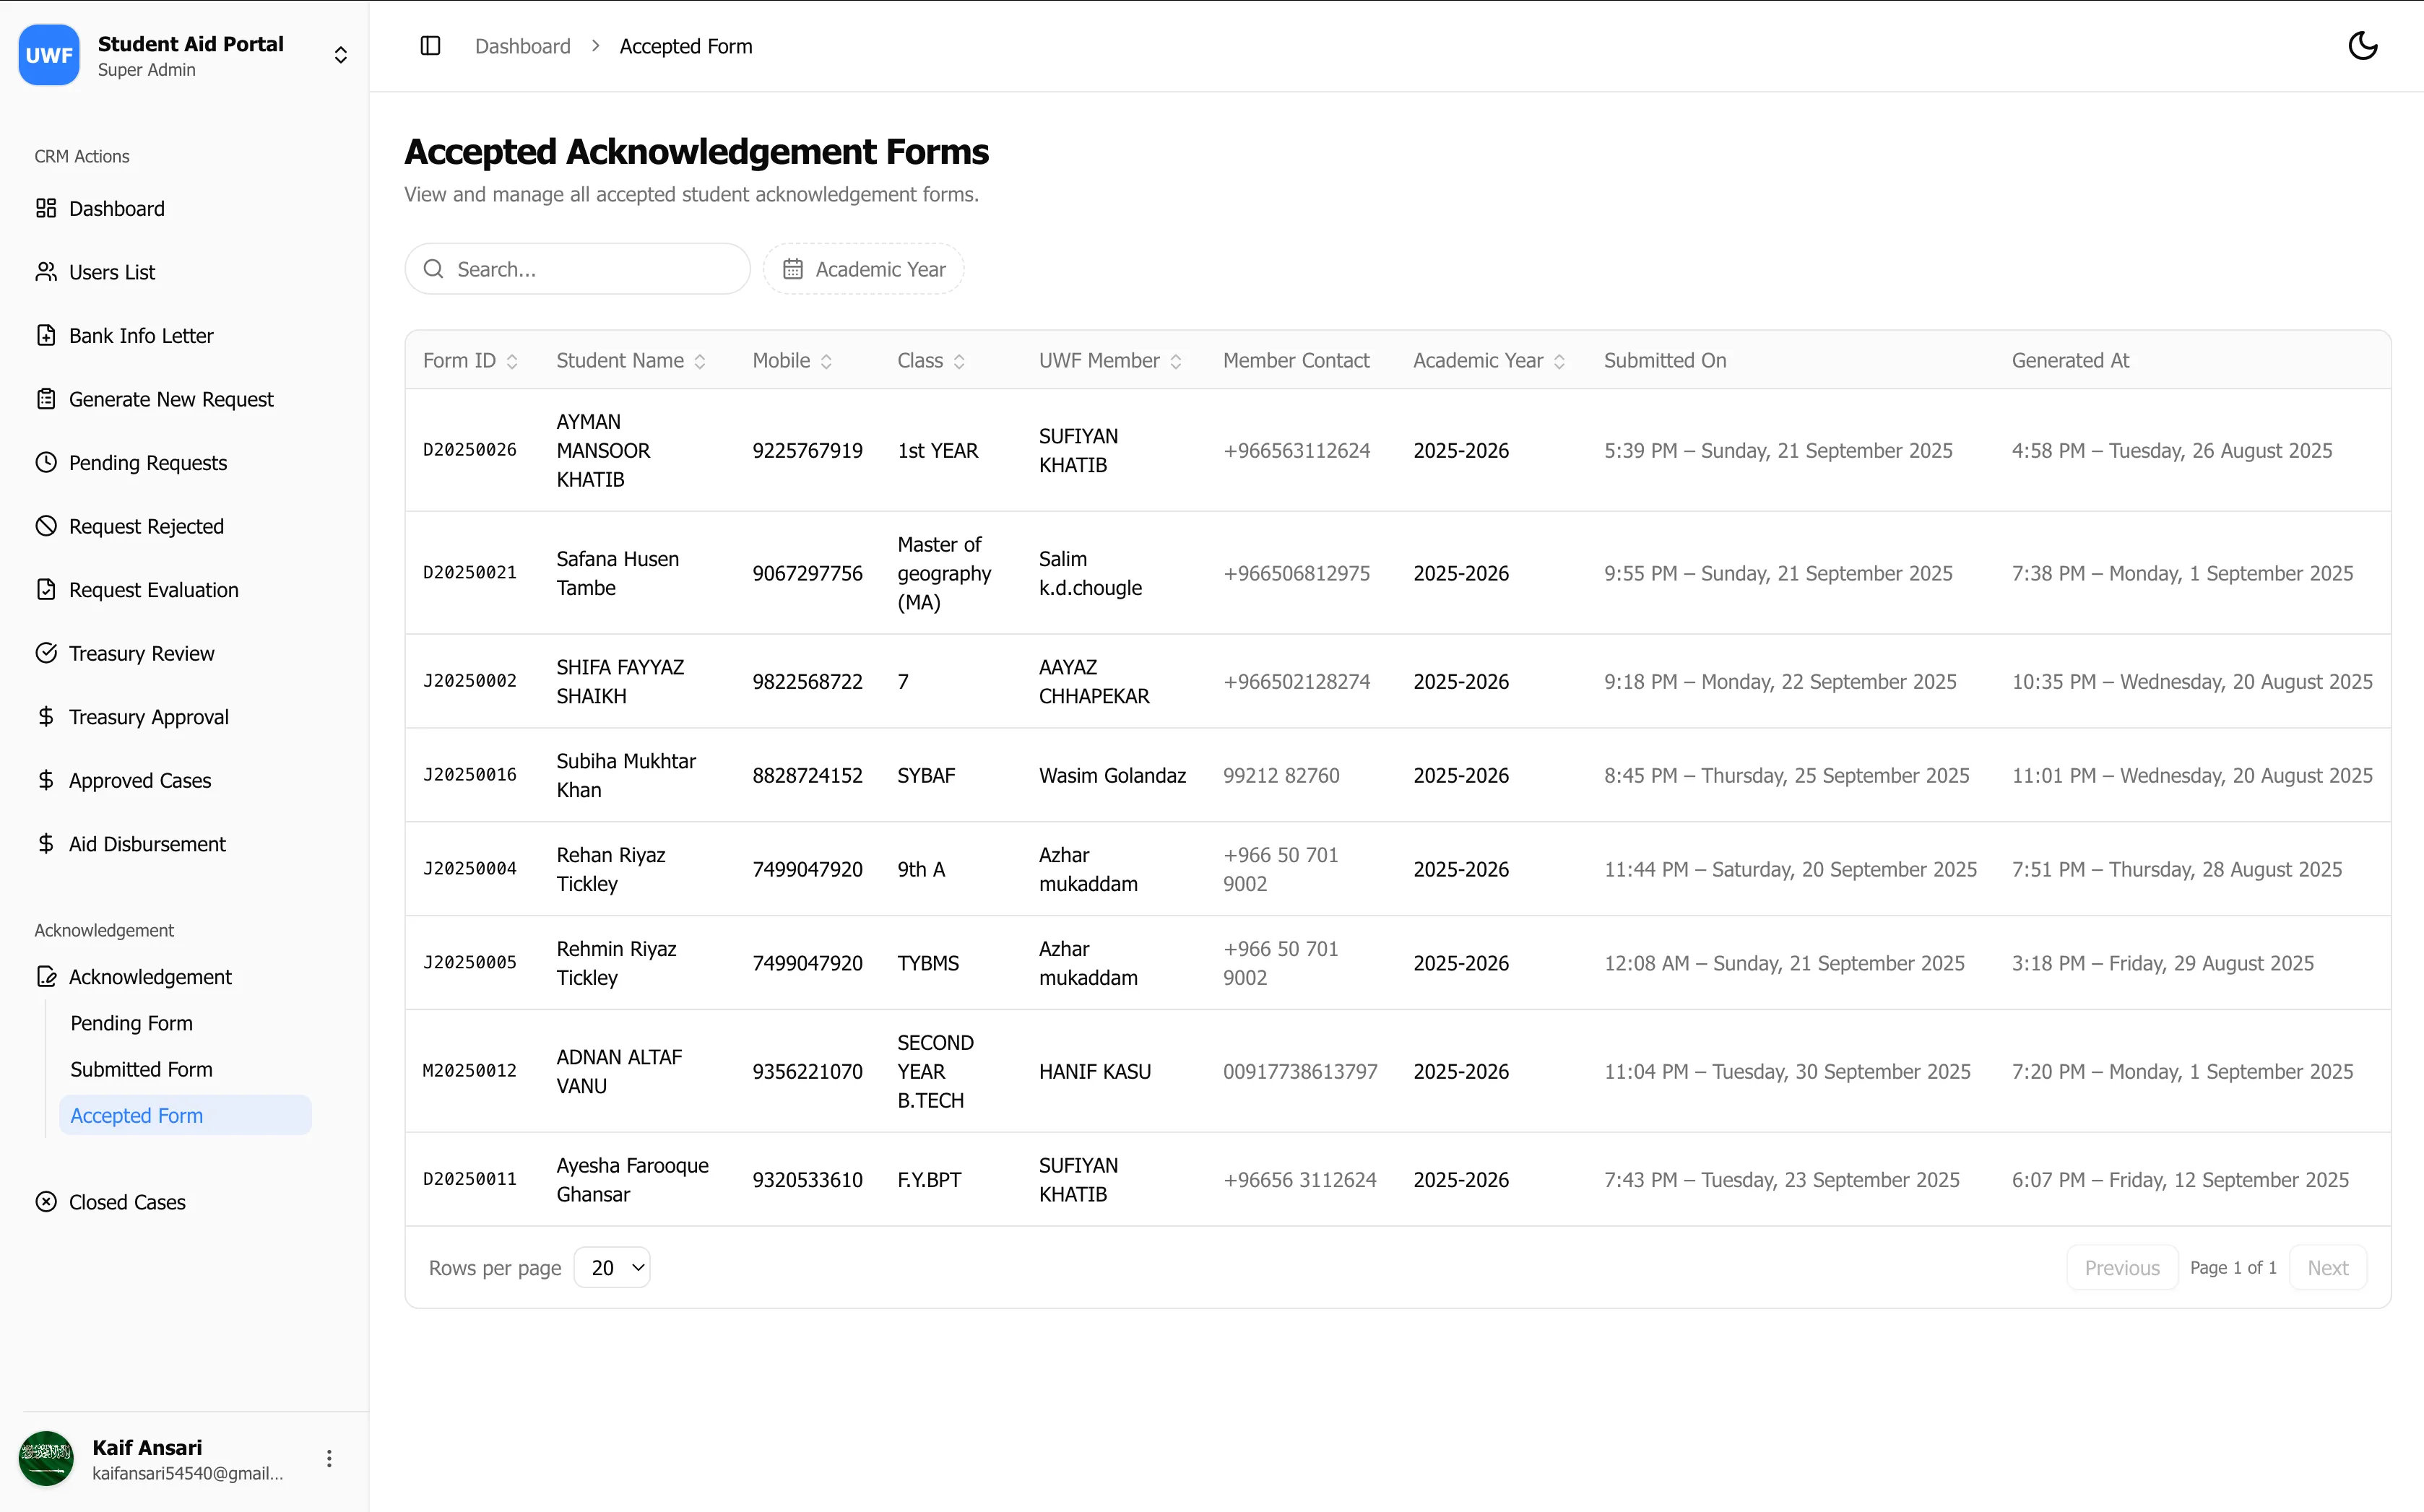Sort by the Class column

tap(931, 361)
